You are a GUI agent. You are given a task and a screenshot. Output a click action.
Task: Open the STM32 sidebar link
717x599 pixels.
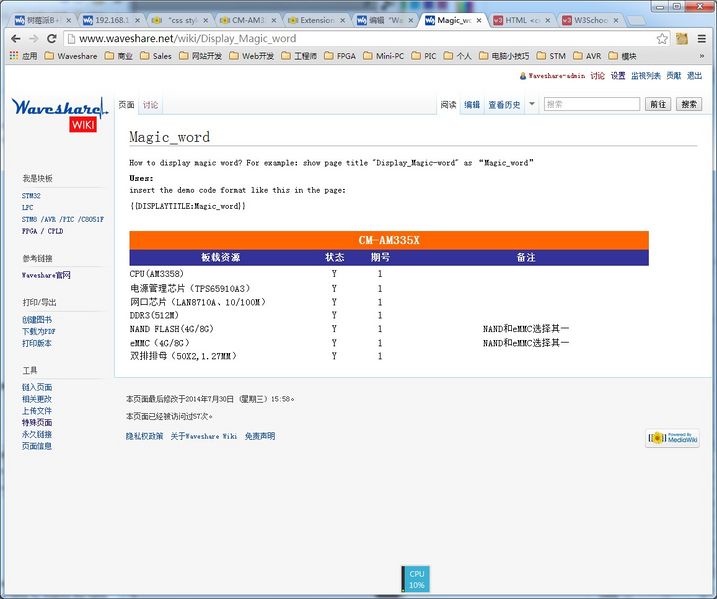click(31, 196)
